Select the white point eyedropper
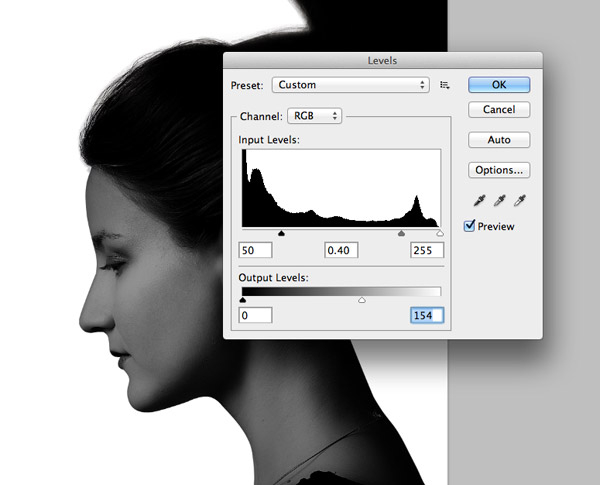Viewport: 600px width, 485px height. 517,200
